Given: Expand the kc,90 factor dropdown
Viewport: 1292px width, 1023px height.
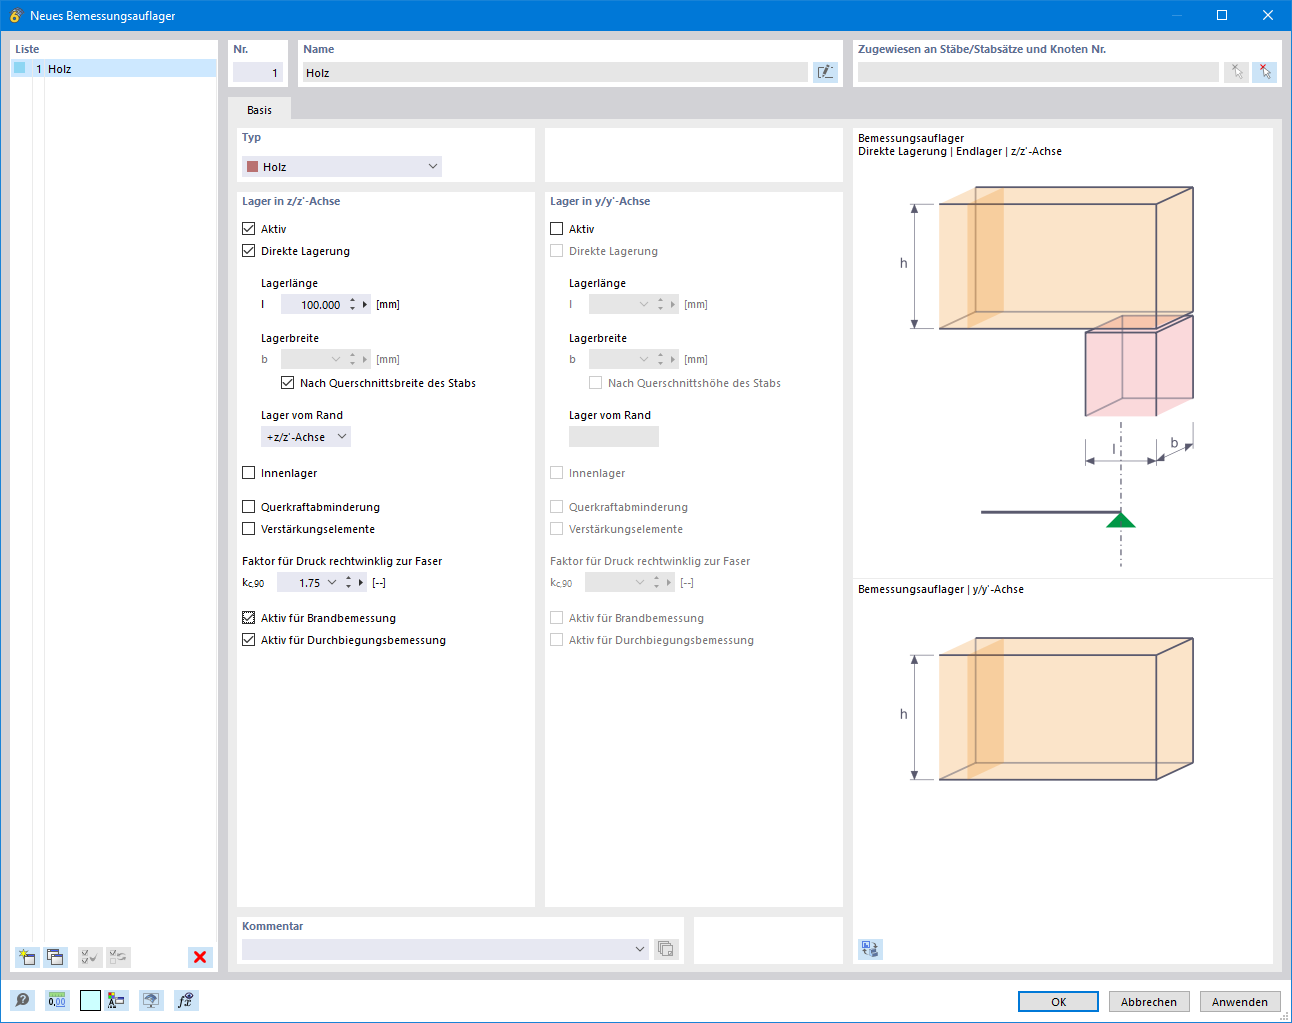Looking at the screenshot, I should [x=333, y=582].
